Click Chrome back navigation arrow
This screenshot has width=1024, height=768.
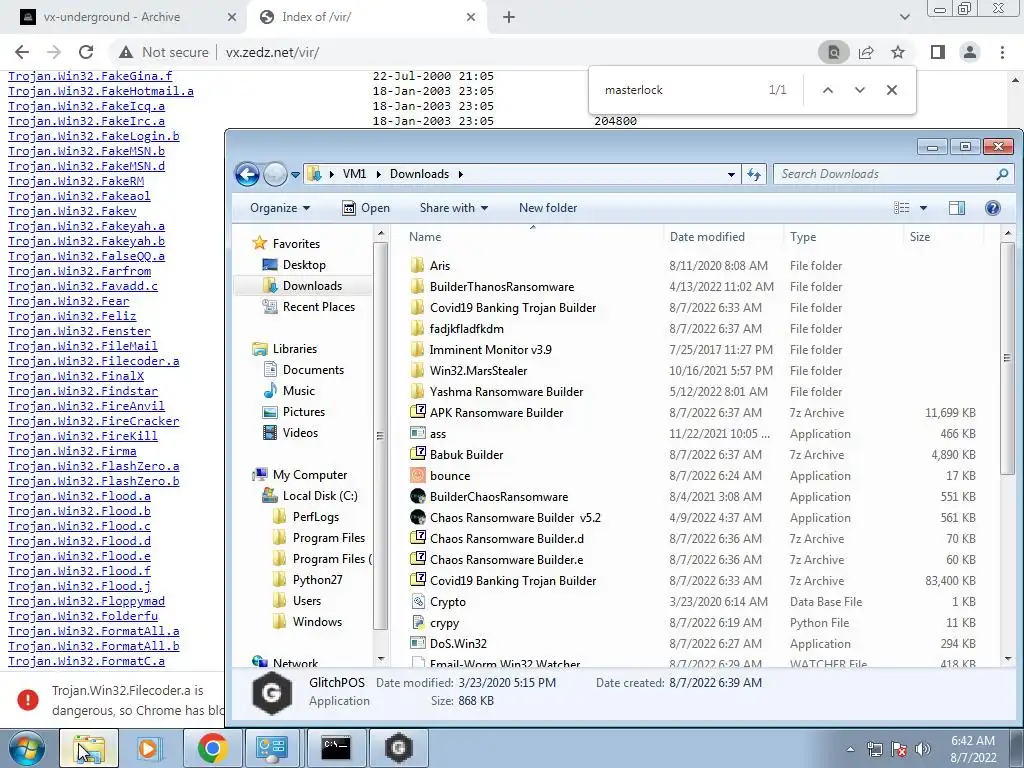click(22, 52)
